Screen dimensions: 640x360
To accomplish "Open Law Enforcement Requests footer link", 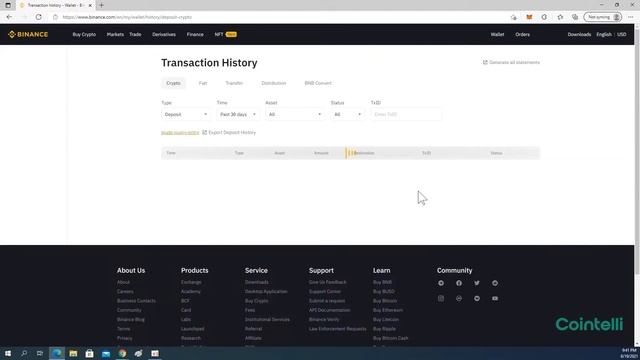I will click(338, 329).
